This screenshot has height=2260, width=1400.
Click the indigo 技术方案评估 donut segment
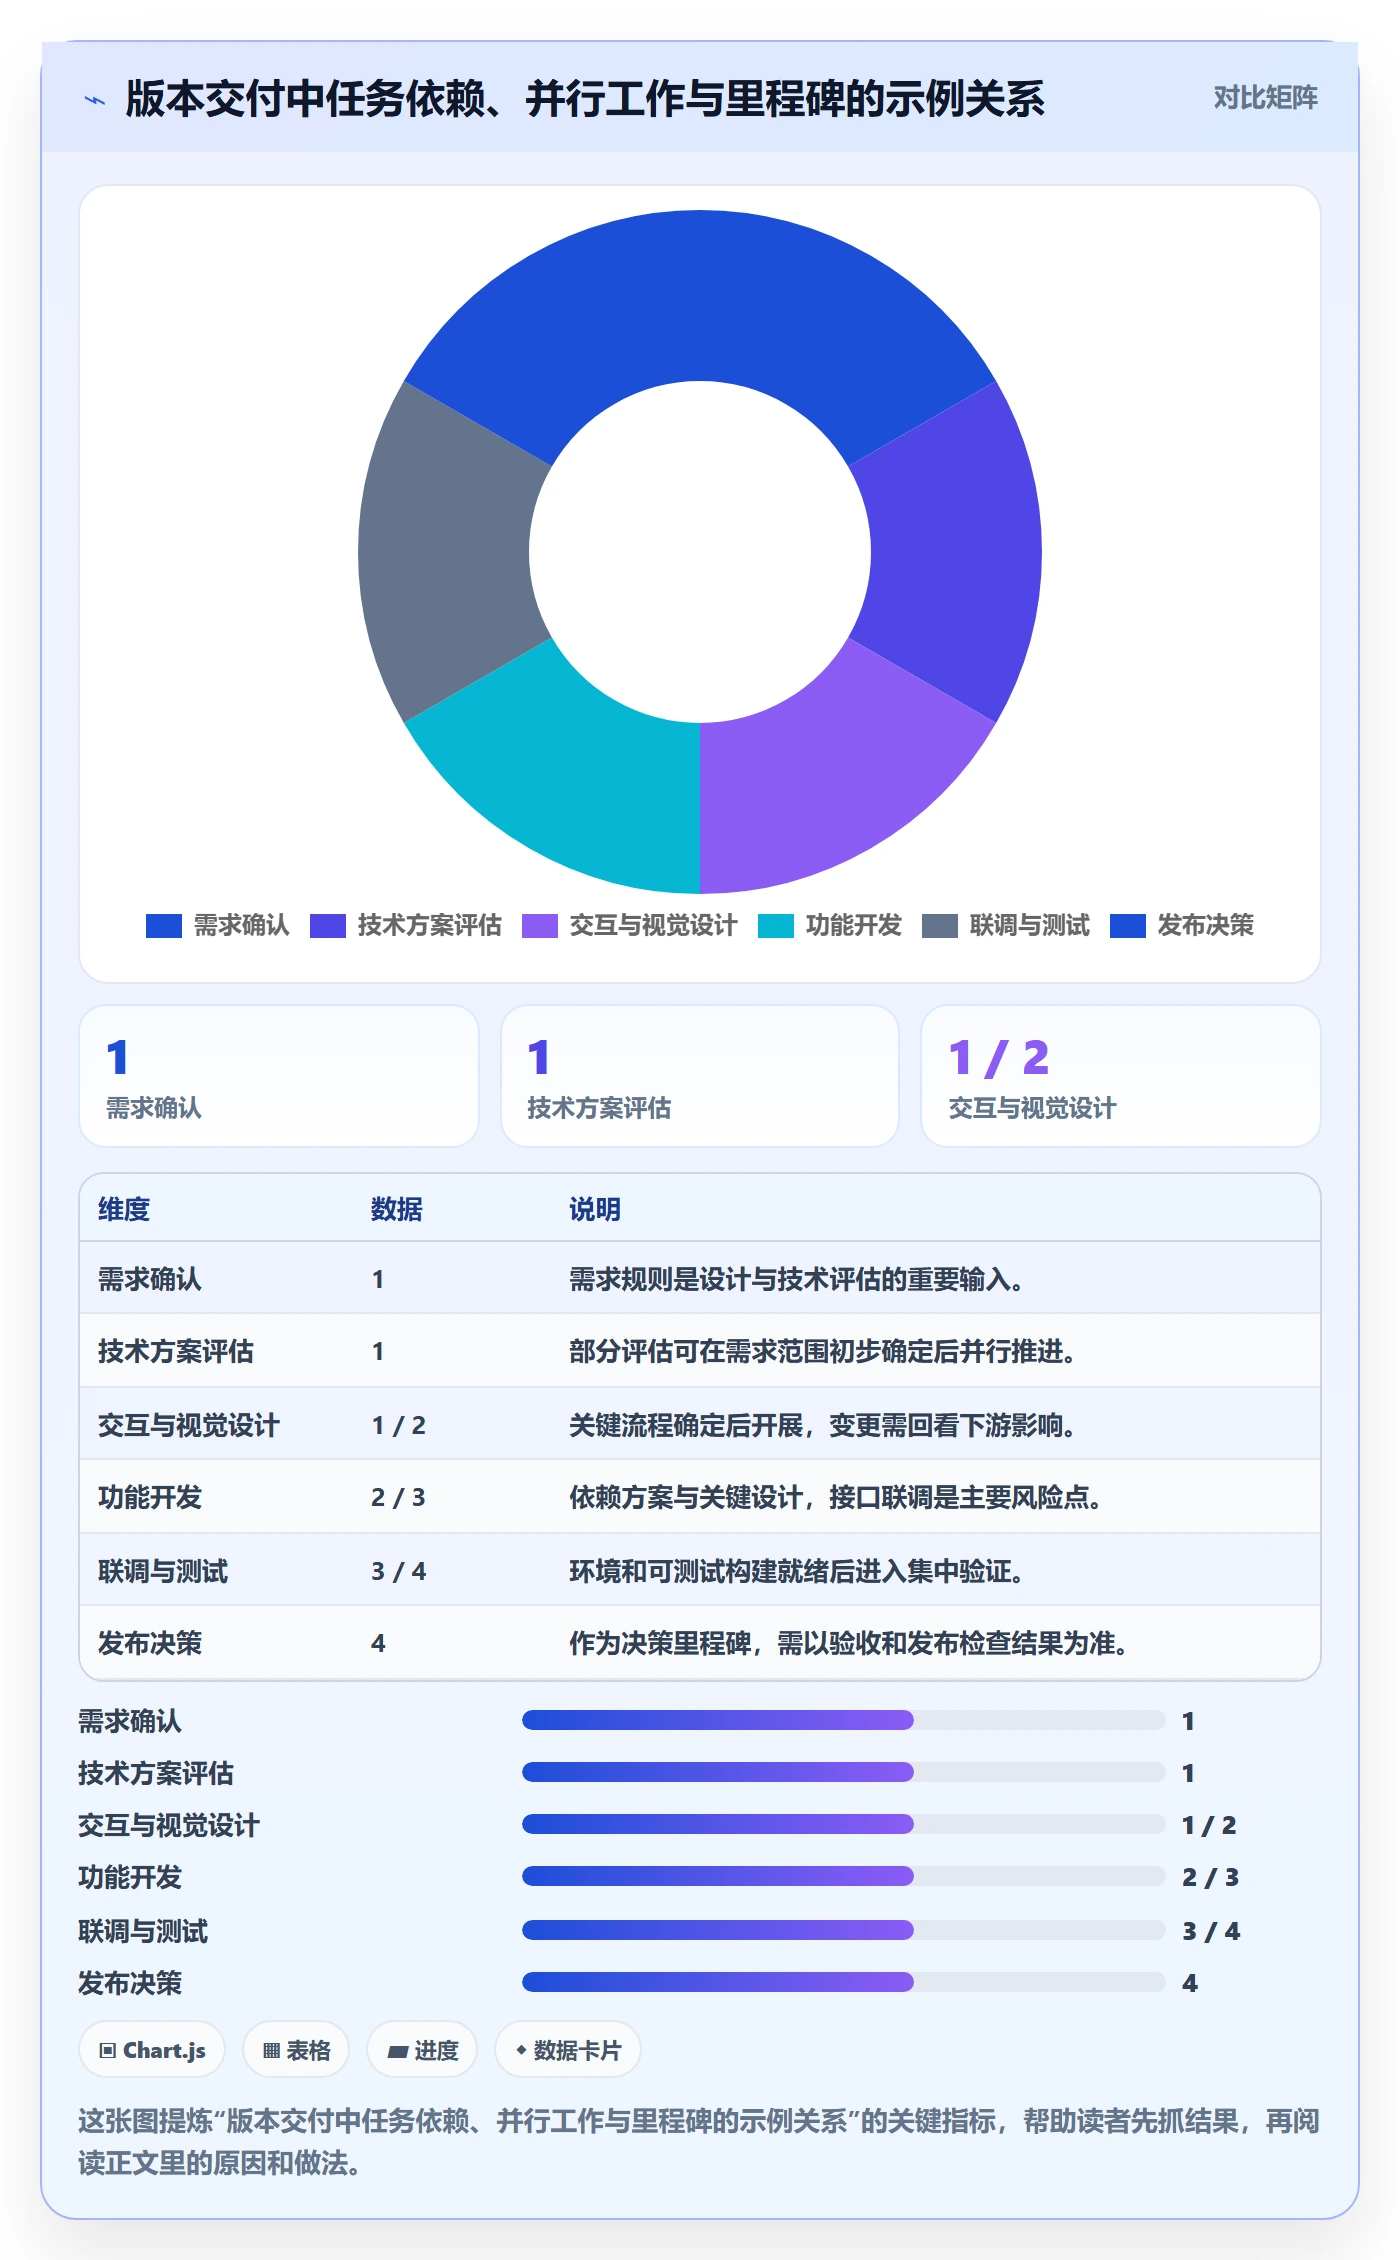[x=955, y=552]
